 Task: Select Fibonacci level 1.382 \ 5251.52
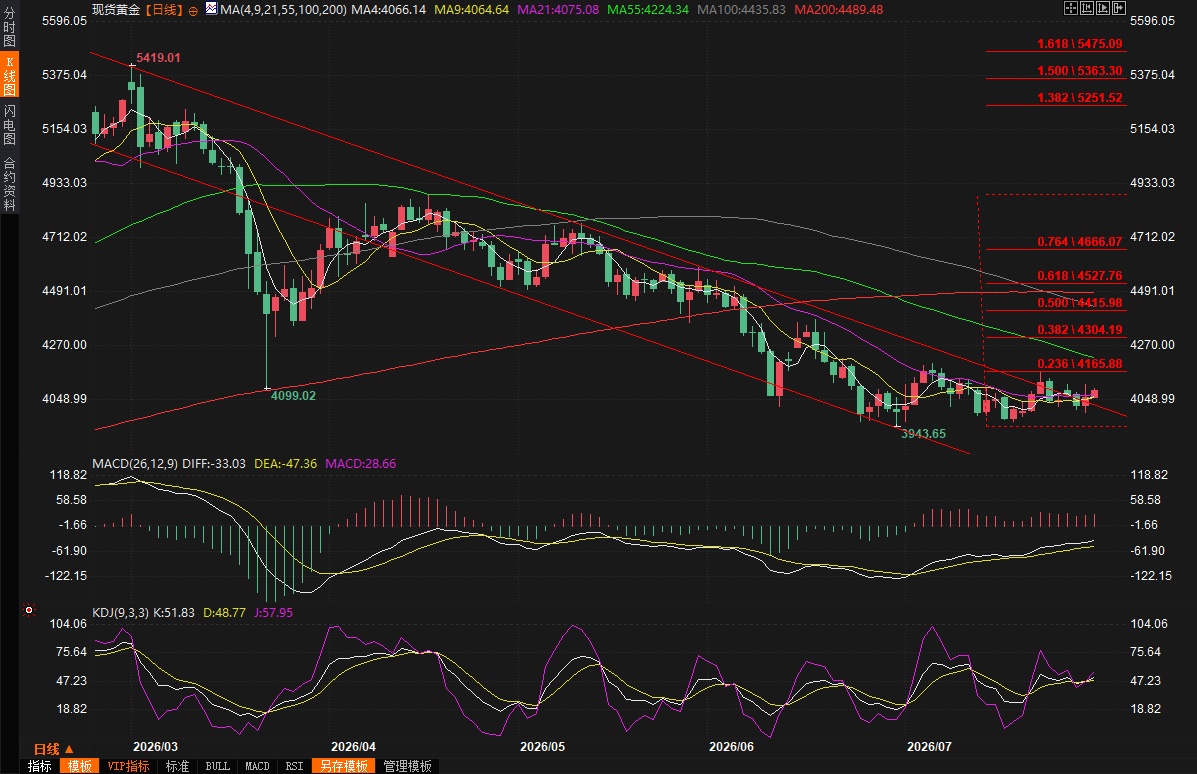[x=1079, y=97]
